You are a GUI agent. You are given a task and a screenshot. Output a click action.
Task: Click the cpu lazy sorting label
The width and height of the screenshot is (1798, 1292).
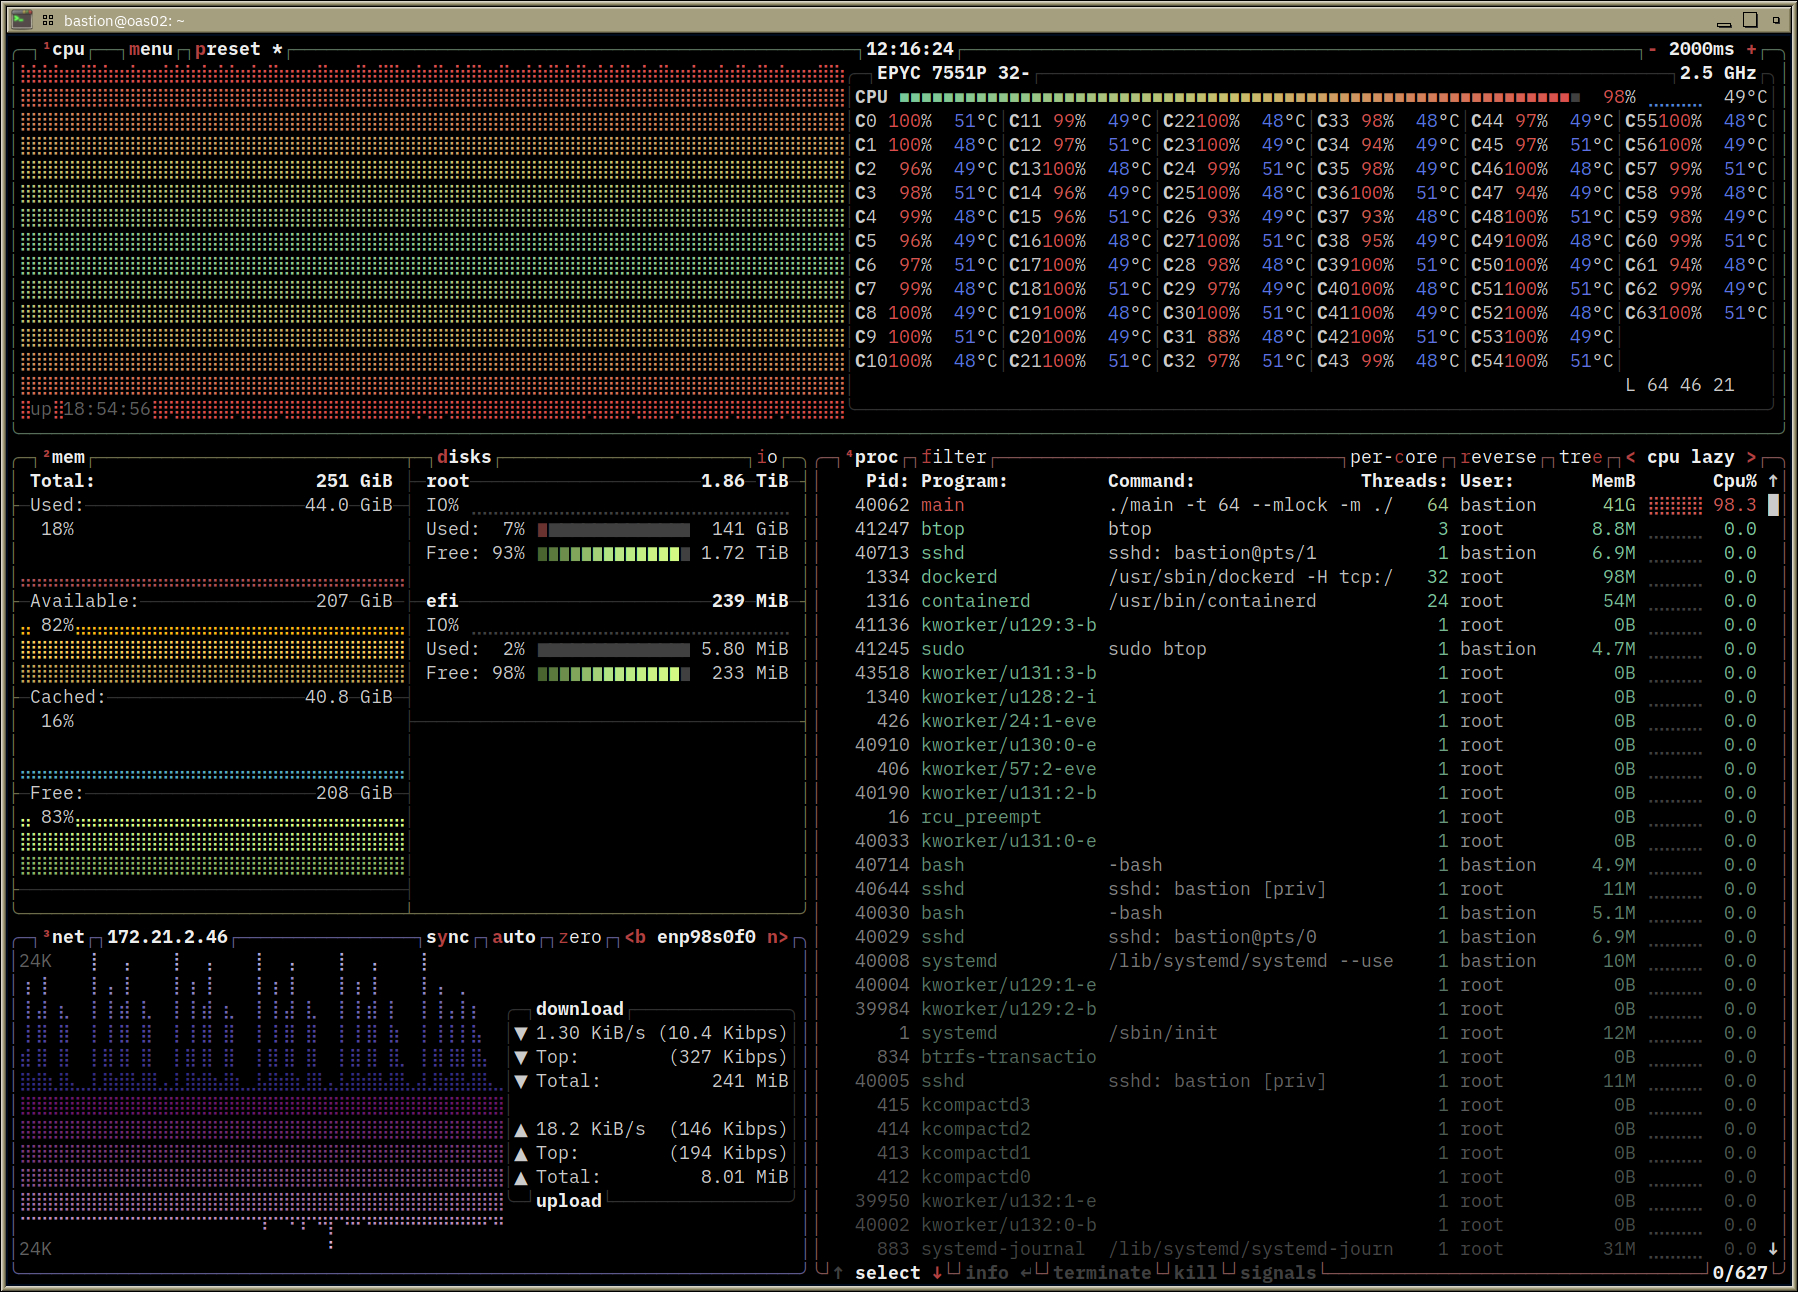coord(1691,457)
